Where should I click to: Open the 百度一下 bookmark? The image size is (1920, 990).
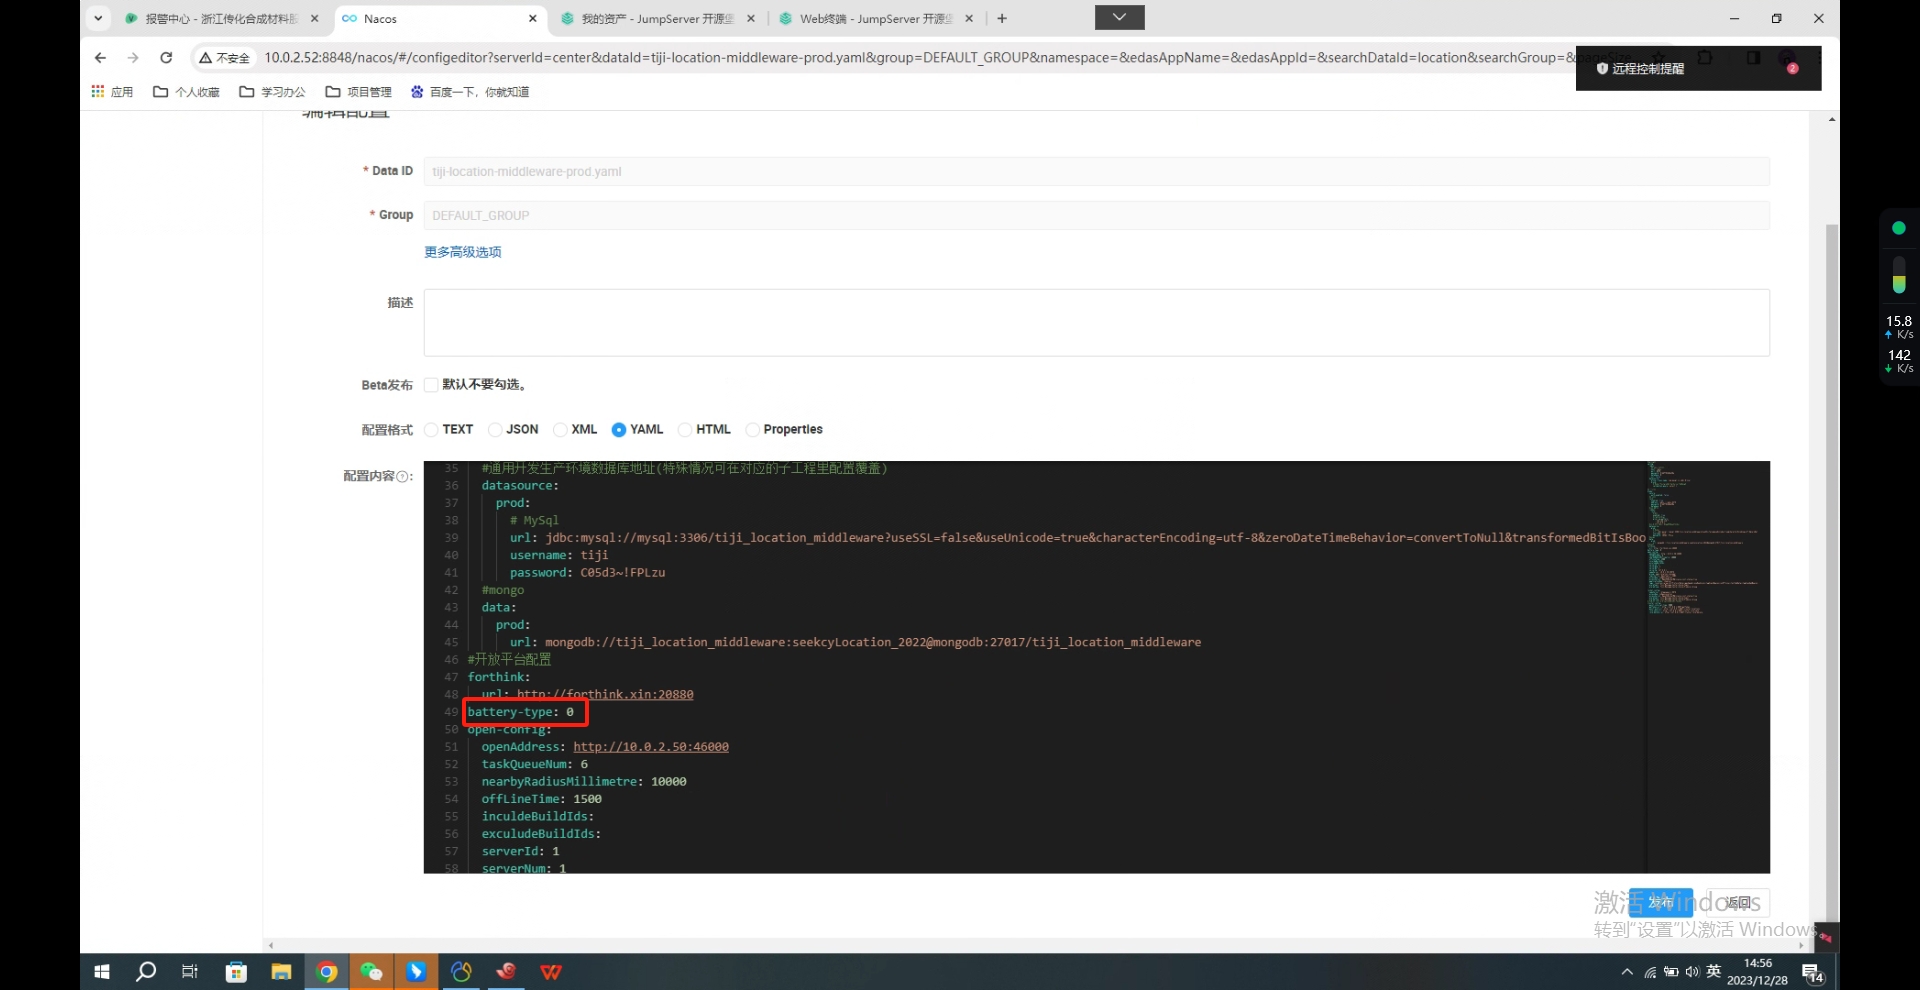pyautogui.click(x=469, y=92)
